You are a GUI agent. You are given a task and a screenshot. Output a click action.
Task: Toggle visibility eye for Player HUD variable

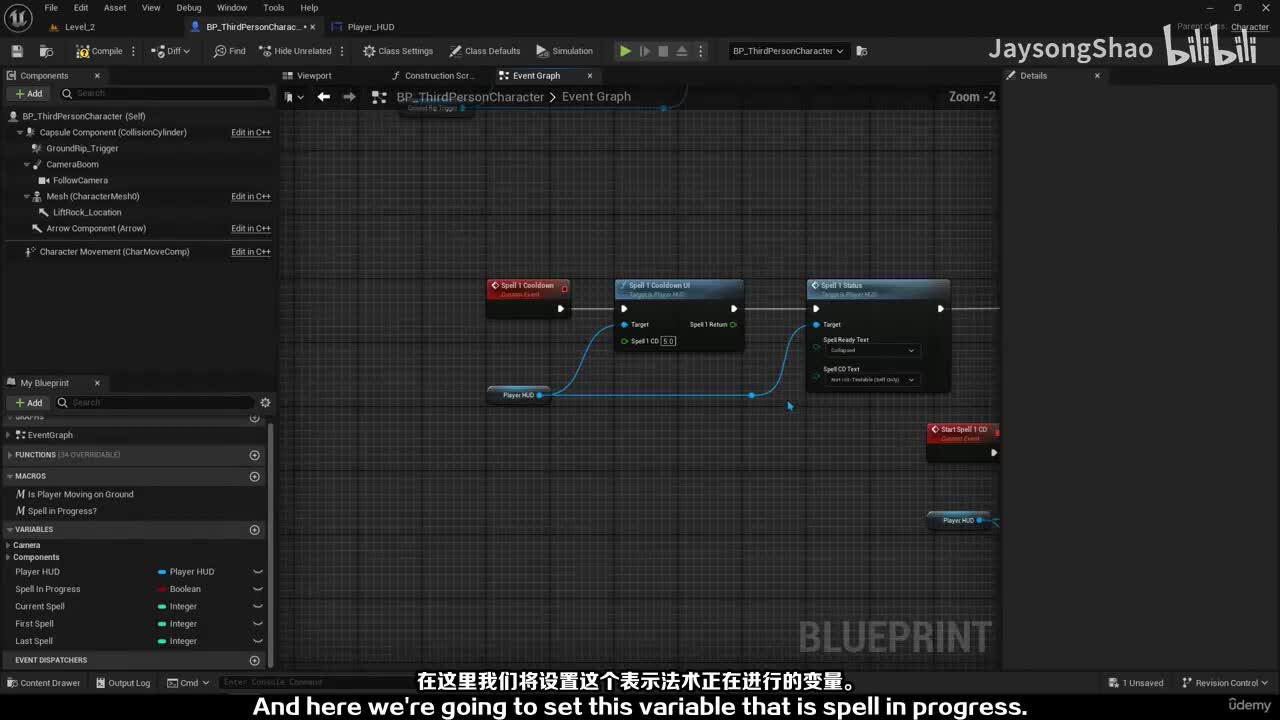[x=257, y=572]
